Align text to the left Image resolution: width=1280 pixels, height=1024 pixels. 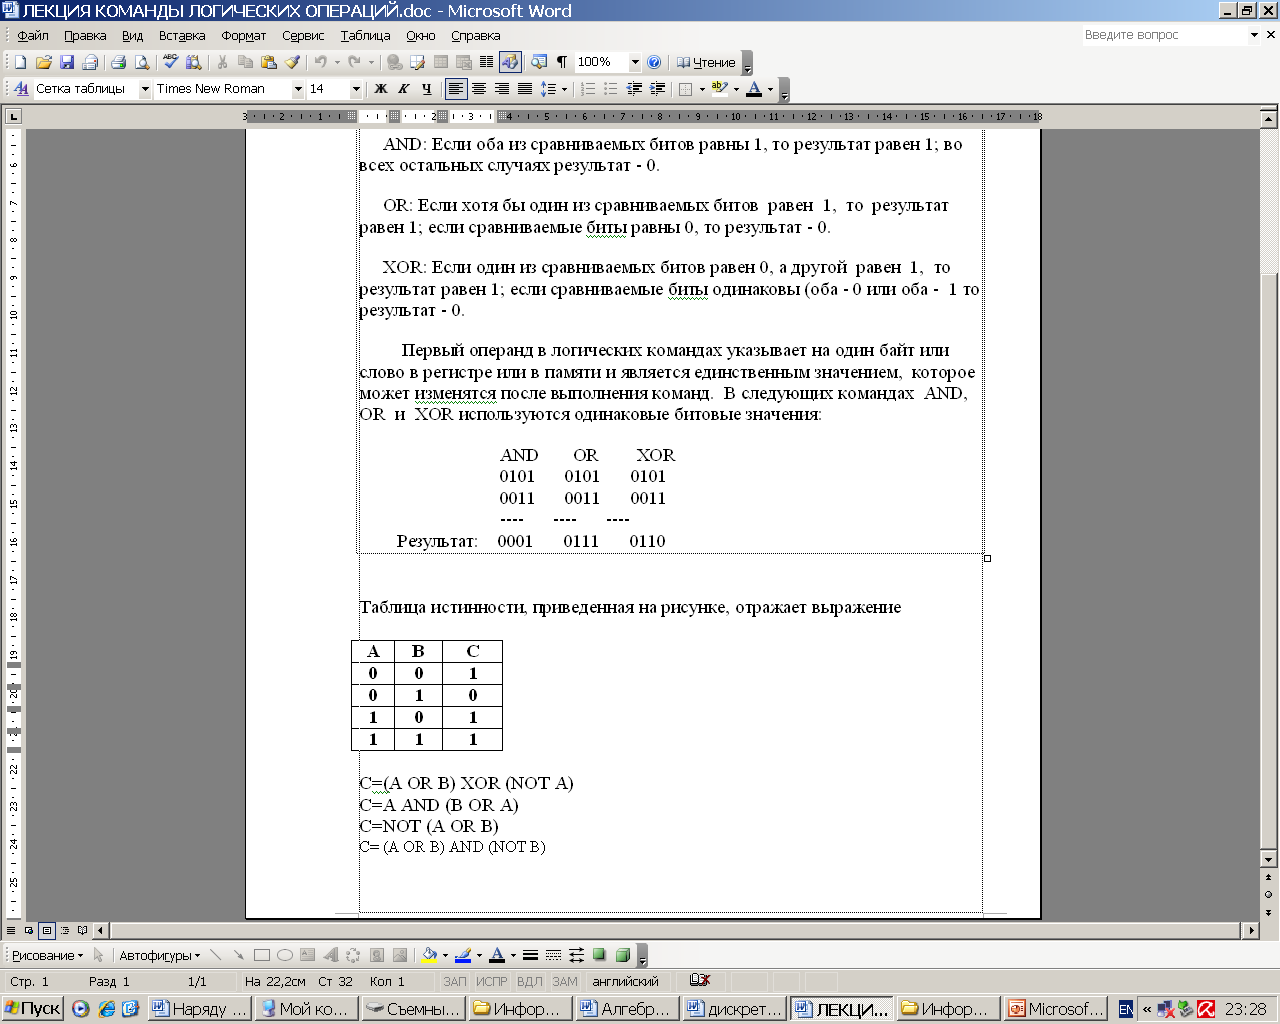pos(456,89)
